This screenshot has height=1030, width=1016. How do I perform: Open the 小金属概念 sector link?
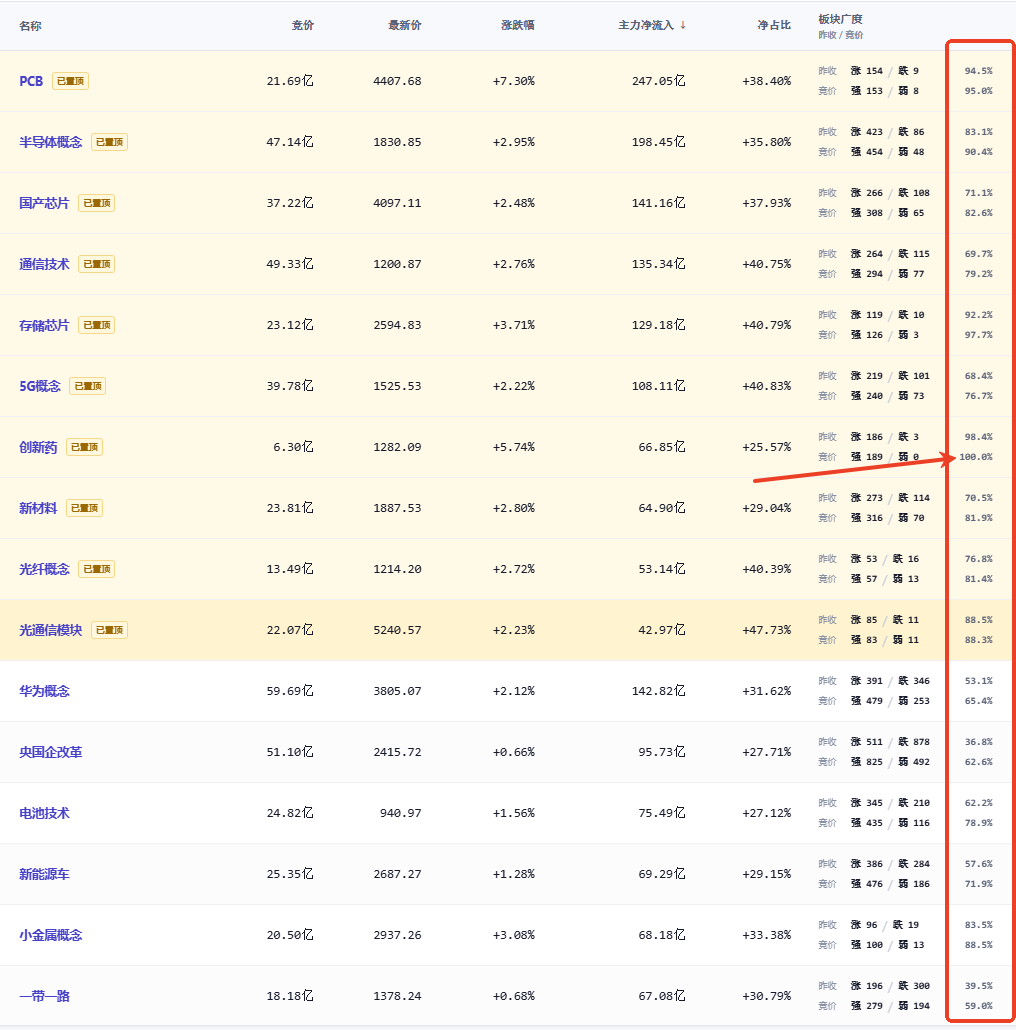click(x=51, y=935)
